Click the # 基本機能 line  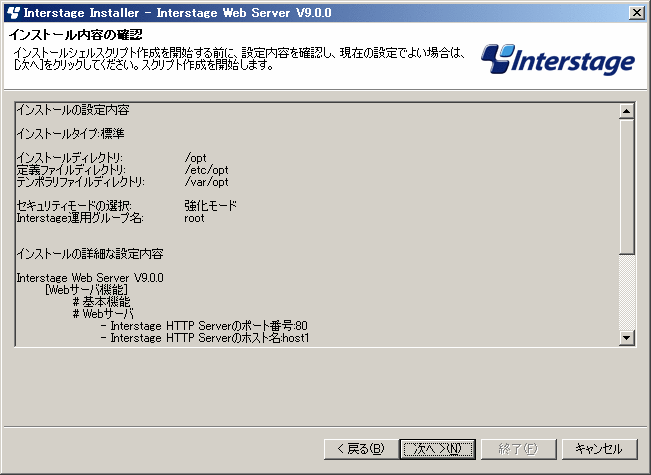click(101, 301)
